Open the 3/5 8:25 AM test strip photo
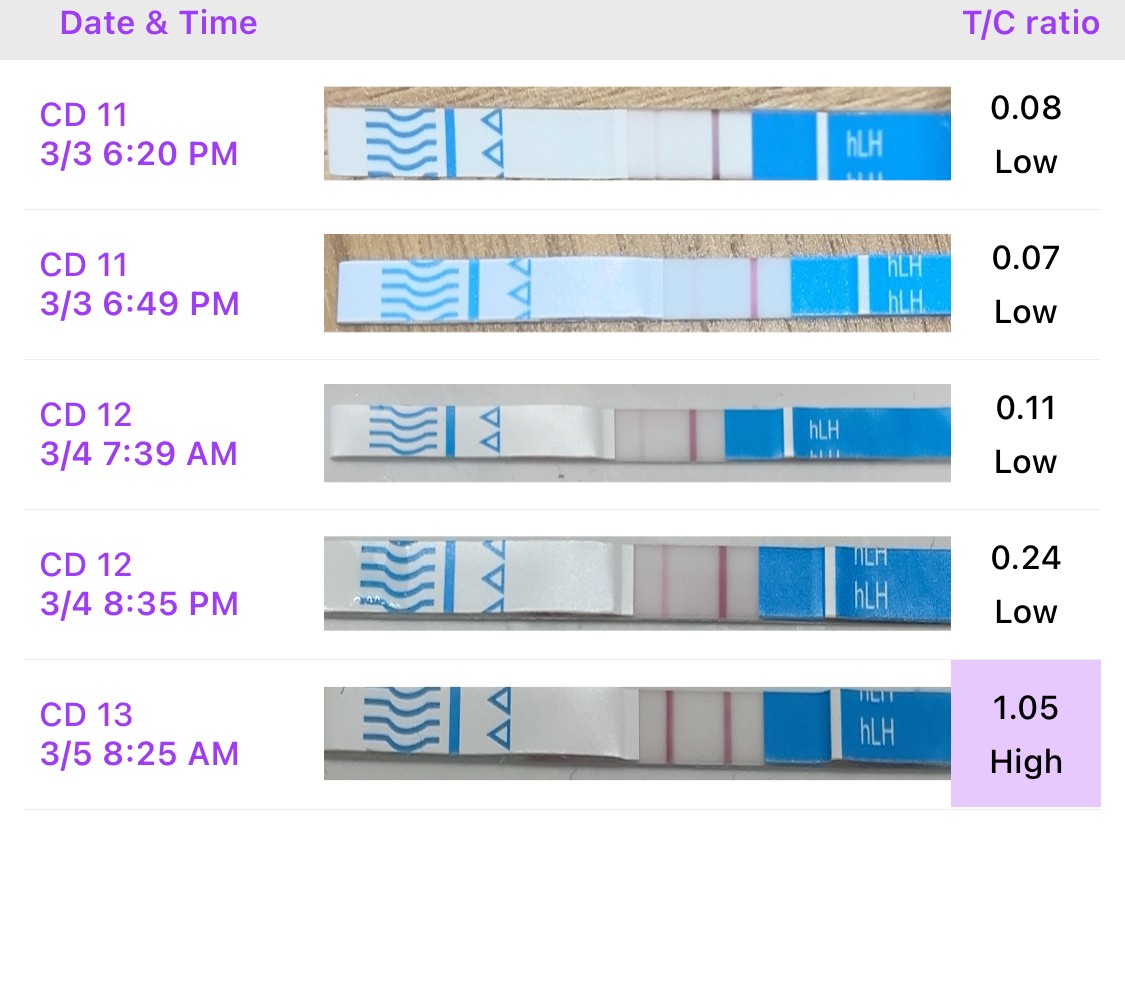 (637, 733)
